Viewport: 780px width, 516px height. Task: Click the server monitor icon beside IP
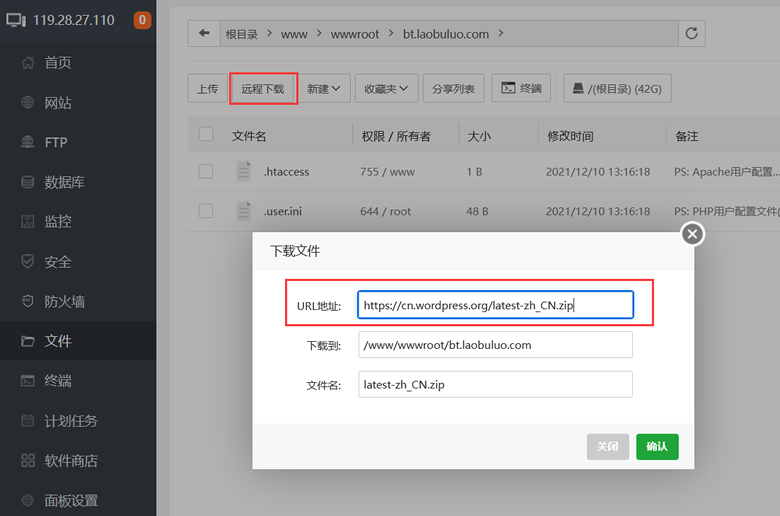[x=16, y=20]
